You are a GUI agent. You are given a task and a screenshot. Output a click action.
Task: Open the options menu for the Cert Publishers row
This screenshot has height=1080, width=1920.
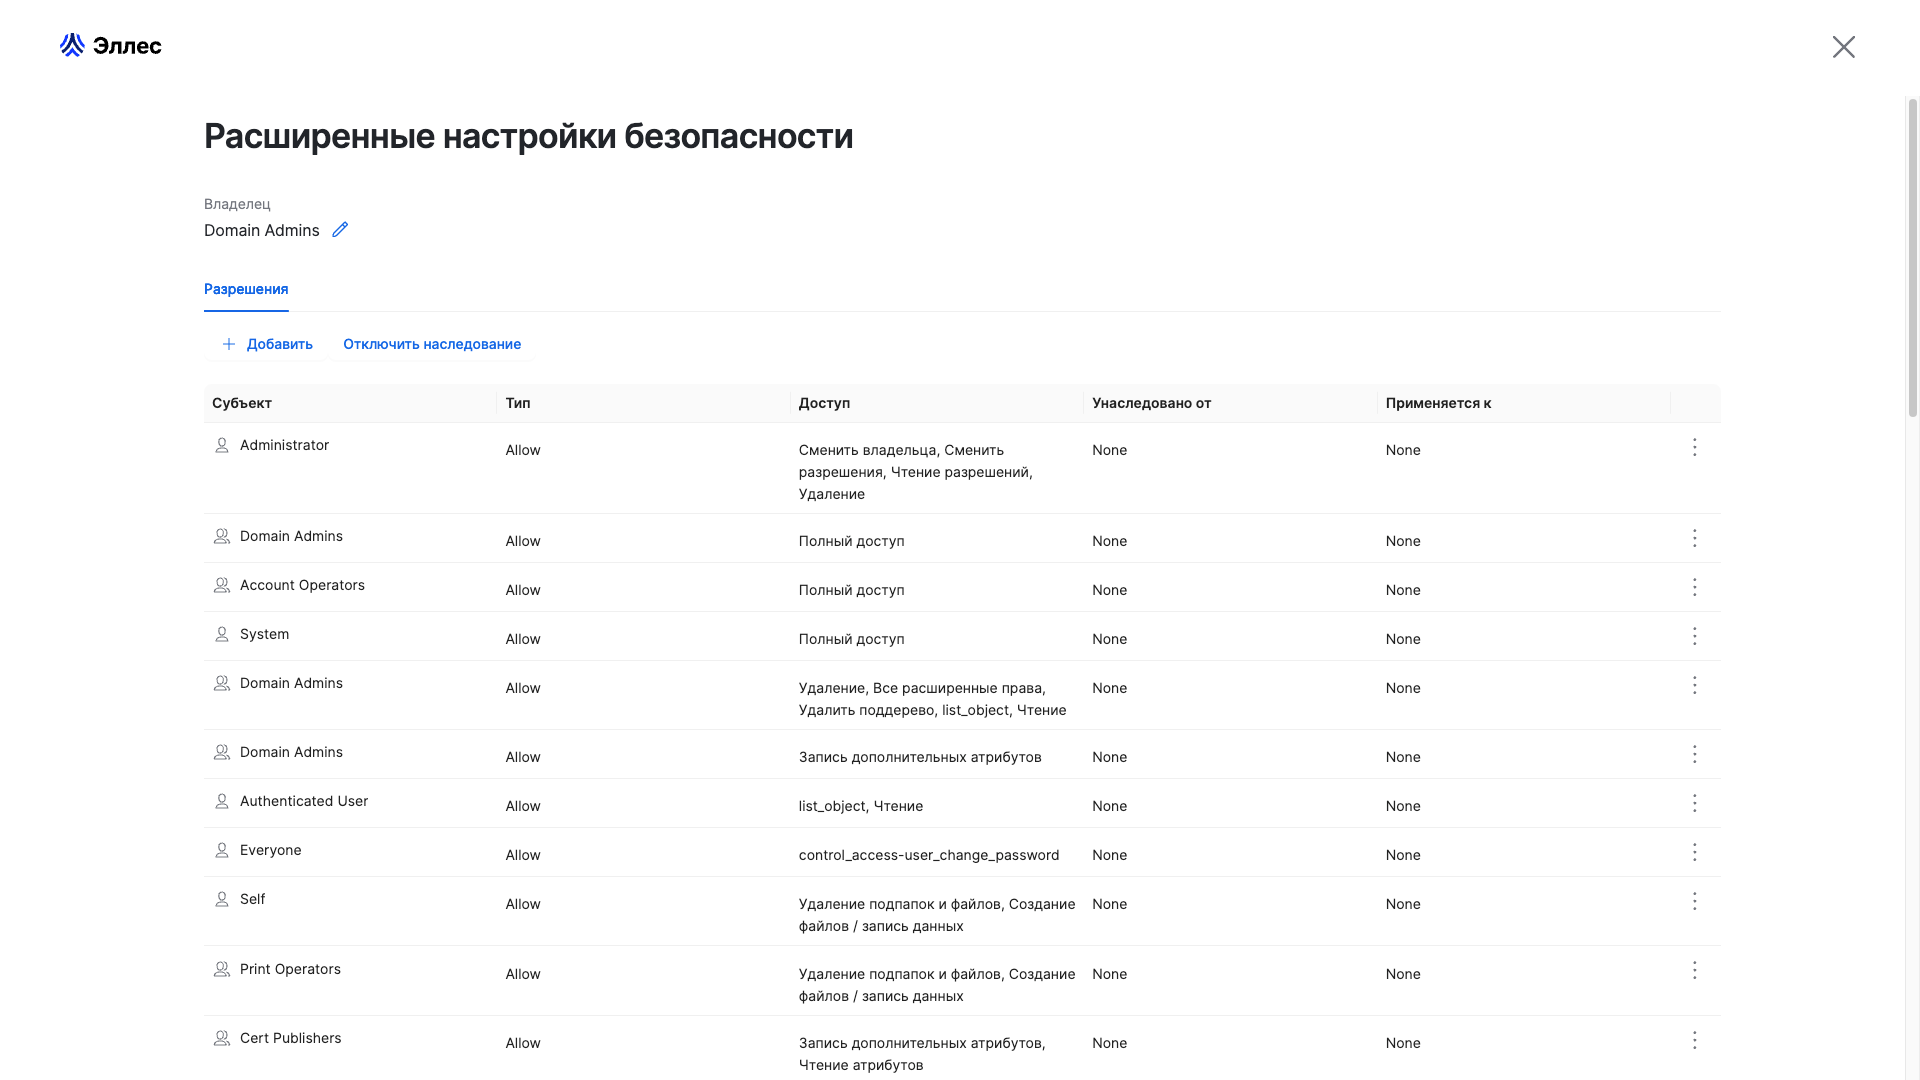tap(1694, 1041)
